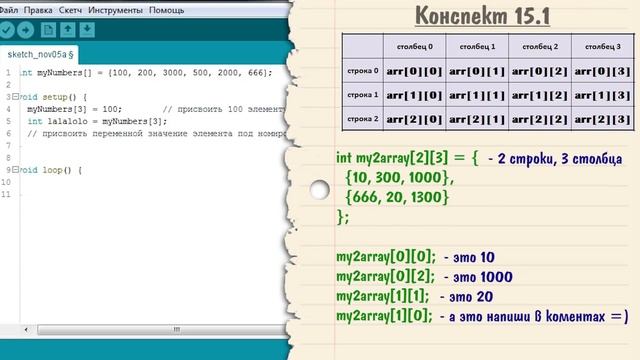Click the line 'int lalalolo = myNumbers[3];'
This screenshot has width=640, height=360.
point(97,121)
